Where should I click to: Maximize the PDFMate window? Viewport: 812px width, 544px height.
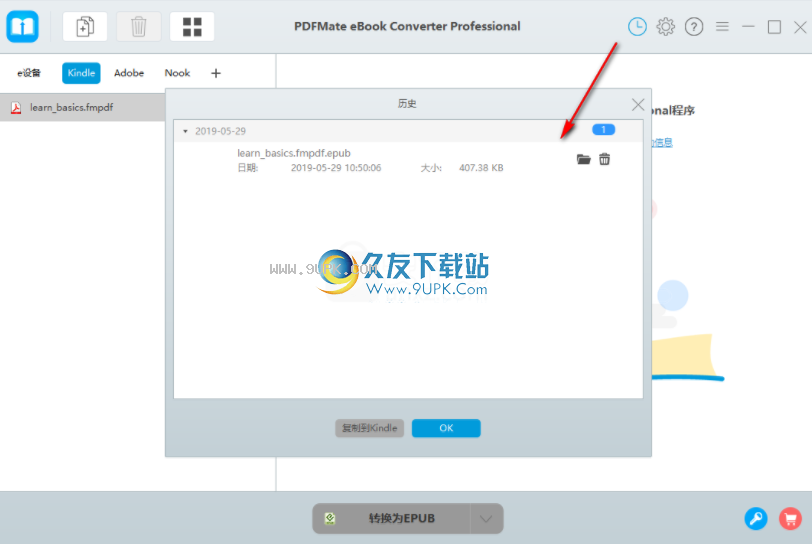click(774, 27)
